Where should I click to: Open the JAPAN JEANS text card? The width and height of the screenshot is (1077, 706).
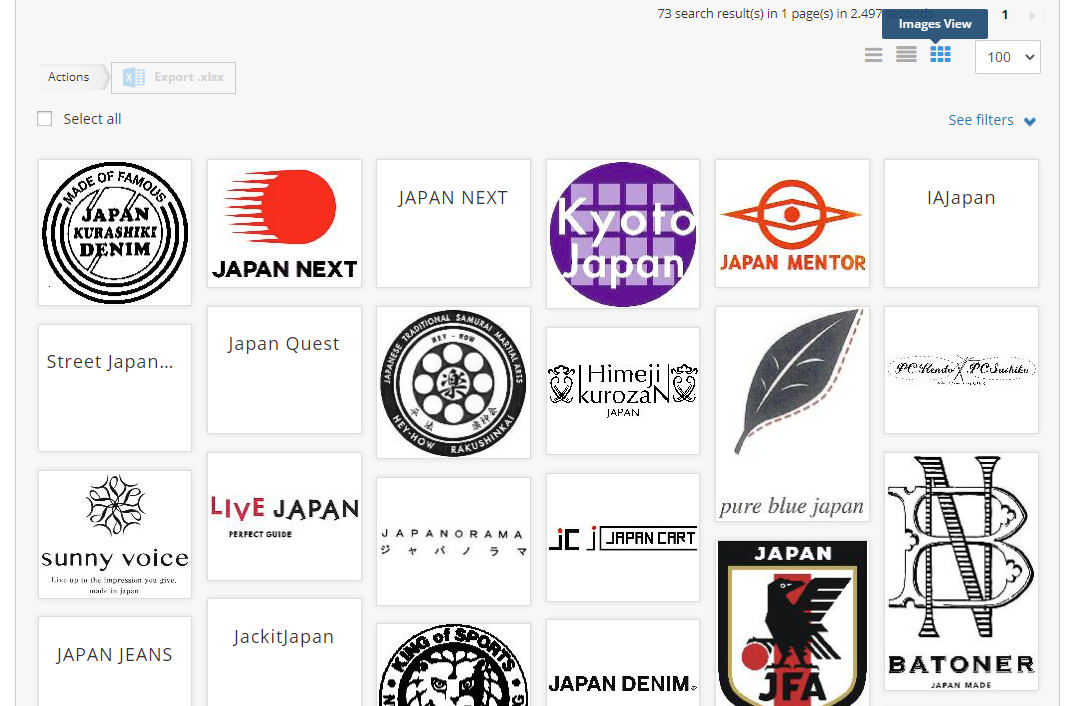point(115,661)
